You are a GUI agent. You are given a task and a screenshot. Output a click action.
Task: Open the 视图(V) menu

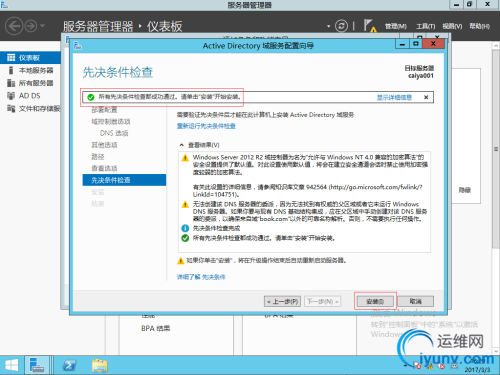452,26
